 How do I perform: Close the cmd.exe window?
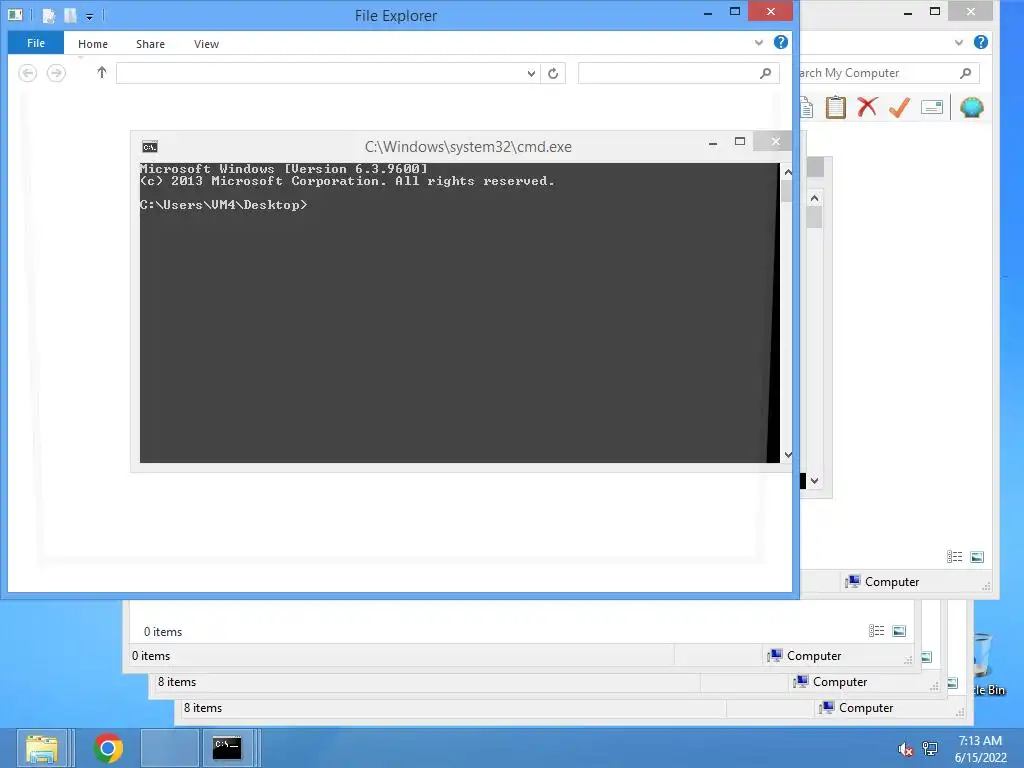(x=775, y=142)
